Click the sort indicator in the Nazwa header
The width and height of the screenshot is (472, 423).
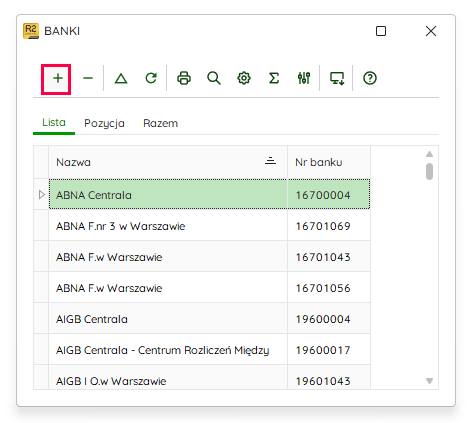click(270, 161)
